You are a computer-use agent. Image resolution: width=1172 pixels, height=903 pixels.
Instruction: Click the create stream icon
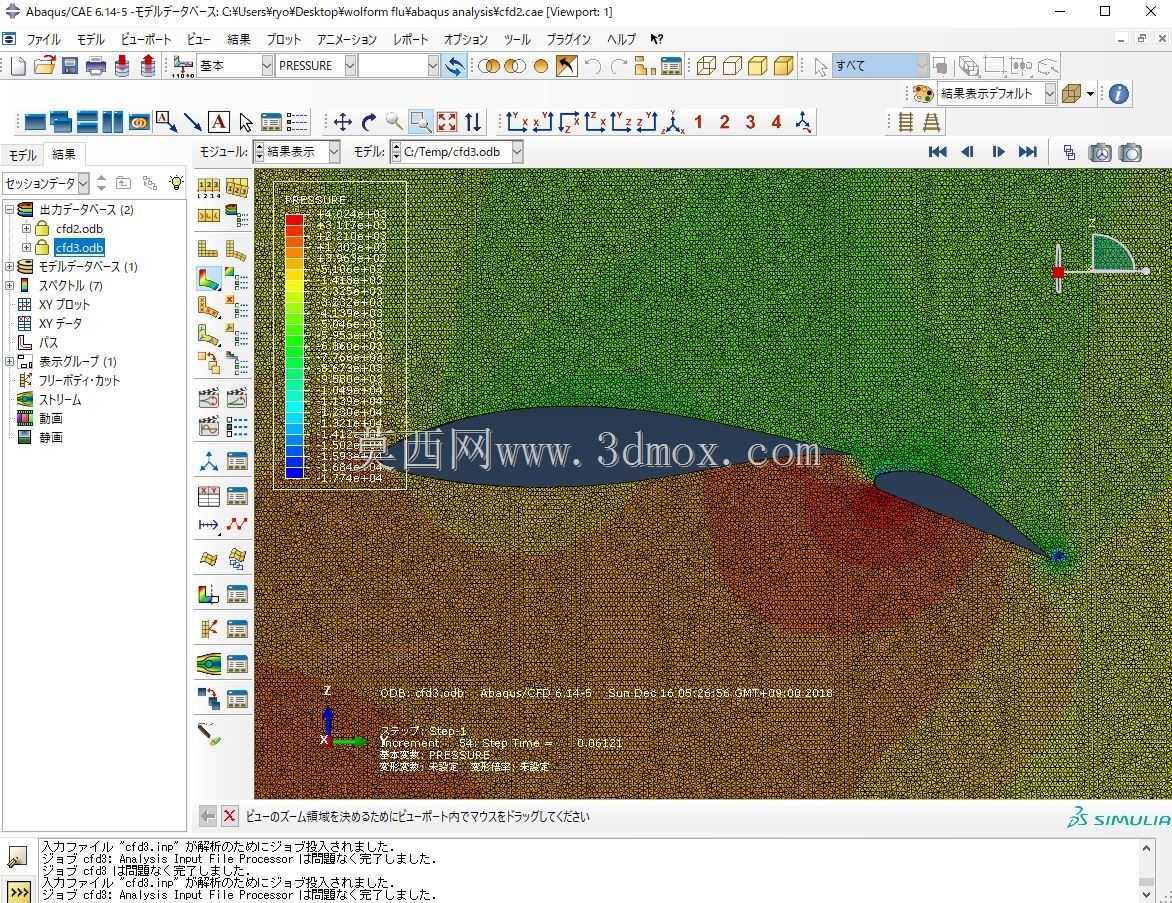[x=209, y=663]
